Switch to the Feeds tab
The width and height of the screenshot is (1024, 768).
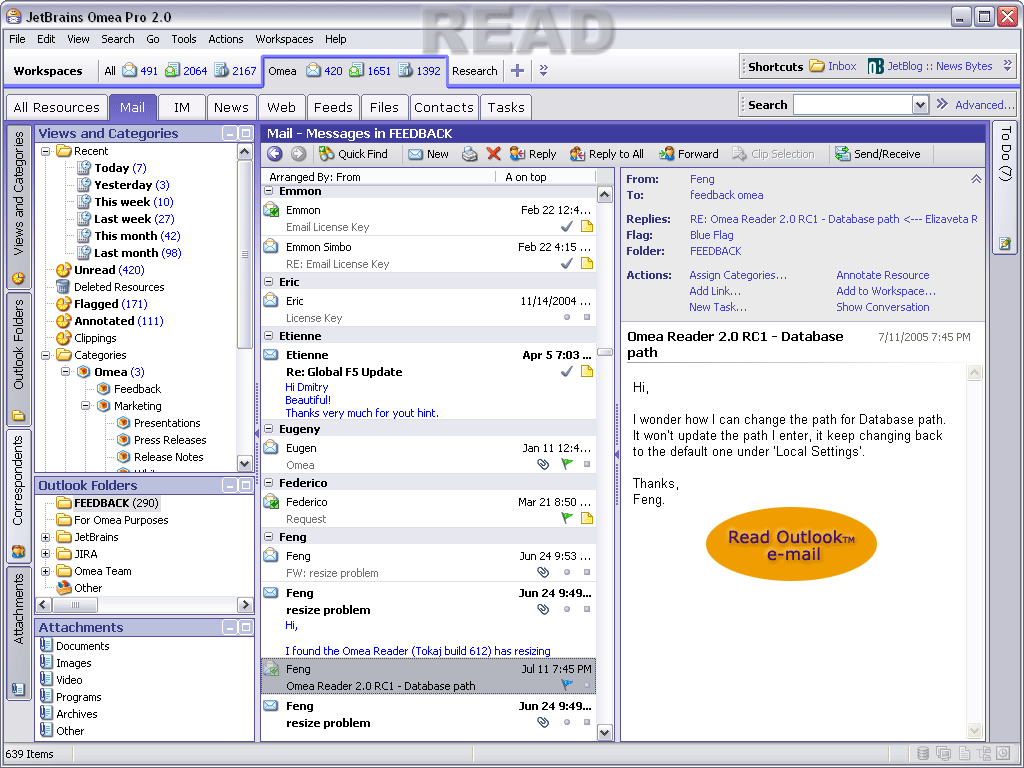[333, 107]
